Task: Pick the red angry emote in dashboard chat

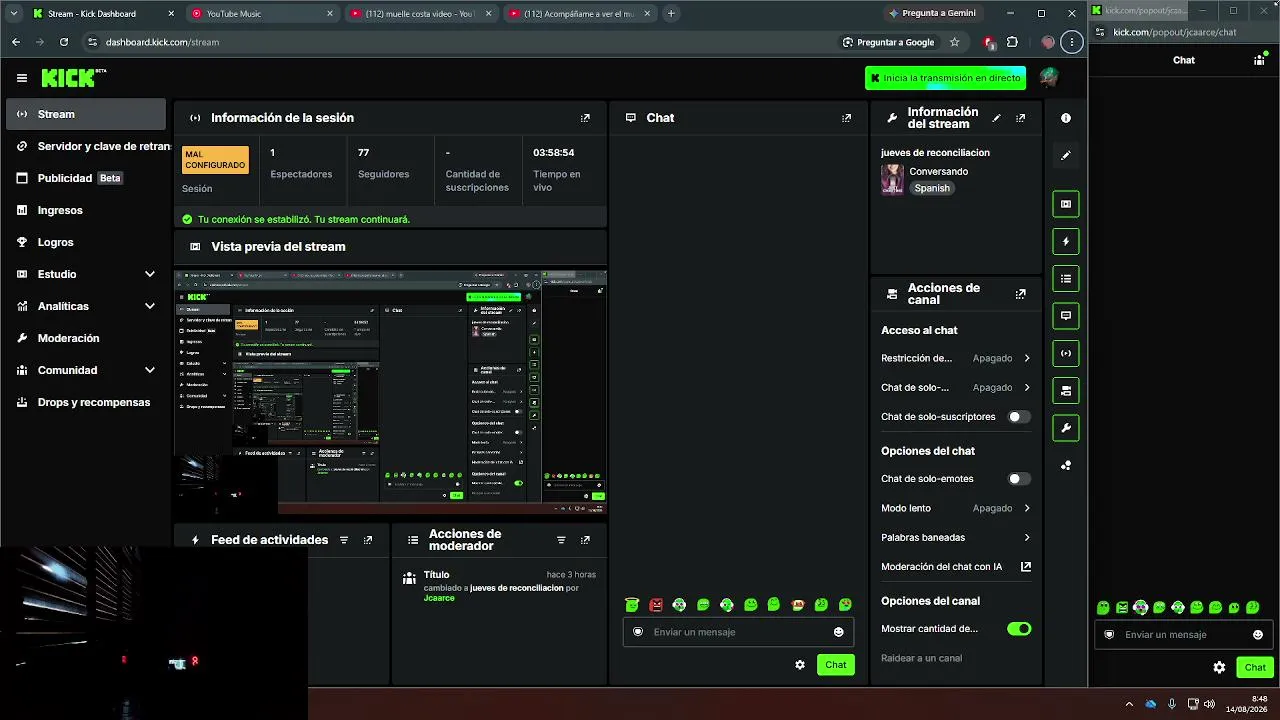Action: (x=656, y=605)
